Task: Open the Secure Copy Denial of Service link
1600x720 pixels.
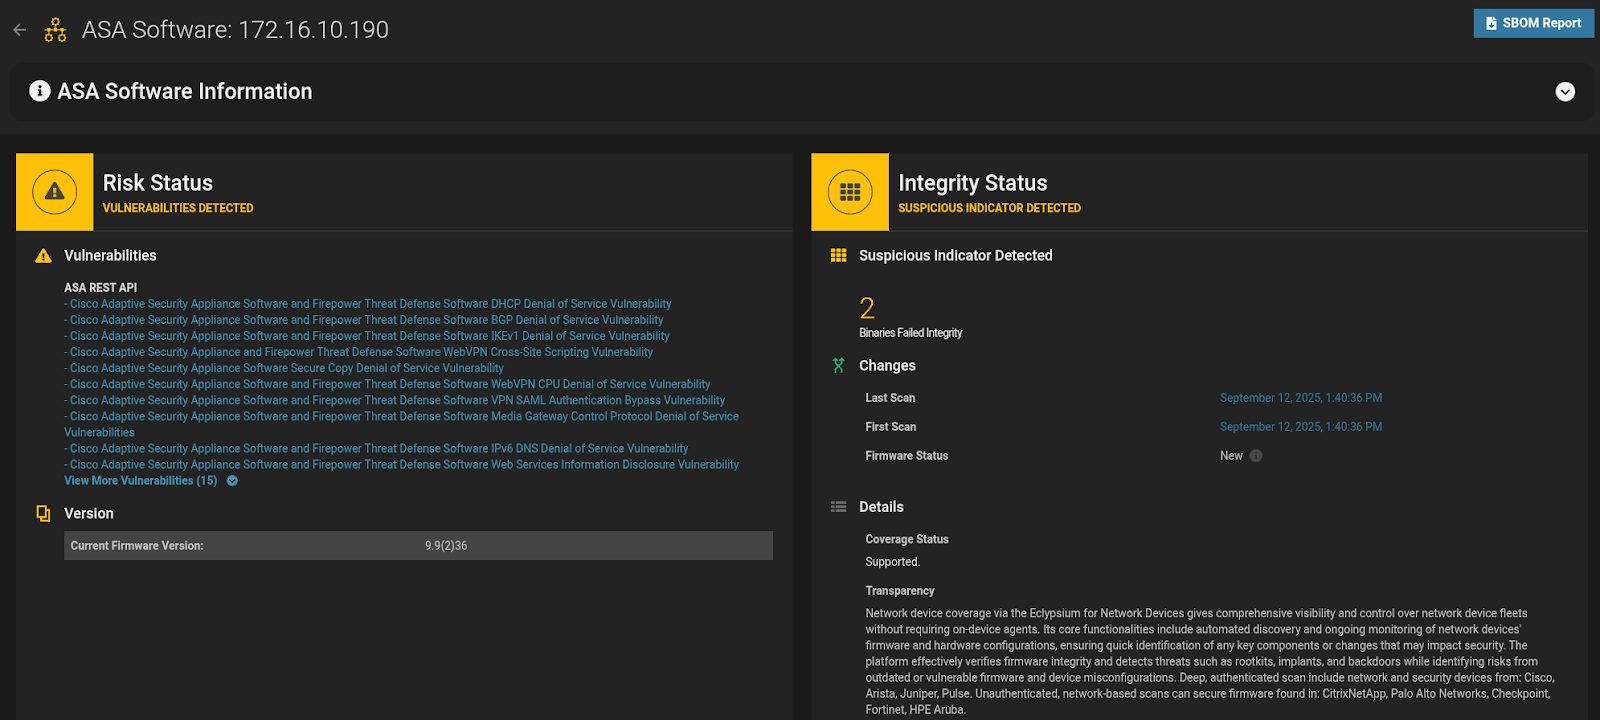Action: pos(284,368)
